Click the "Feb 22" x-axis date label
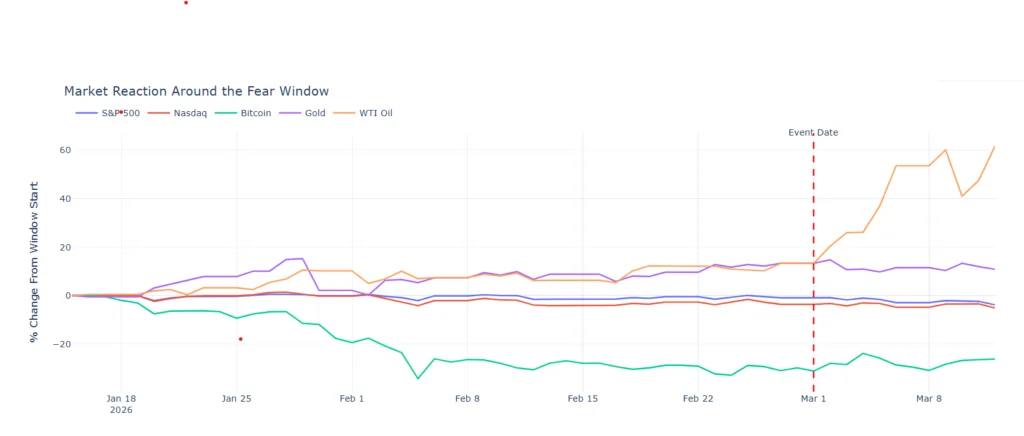The image size is (1024, 436). tap(698, 398)
